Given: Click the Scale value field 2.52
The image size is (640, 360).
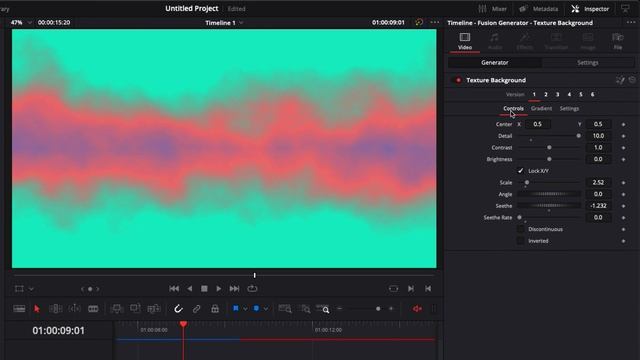Looking at the screenshot, I should pos(598,182).
